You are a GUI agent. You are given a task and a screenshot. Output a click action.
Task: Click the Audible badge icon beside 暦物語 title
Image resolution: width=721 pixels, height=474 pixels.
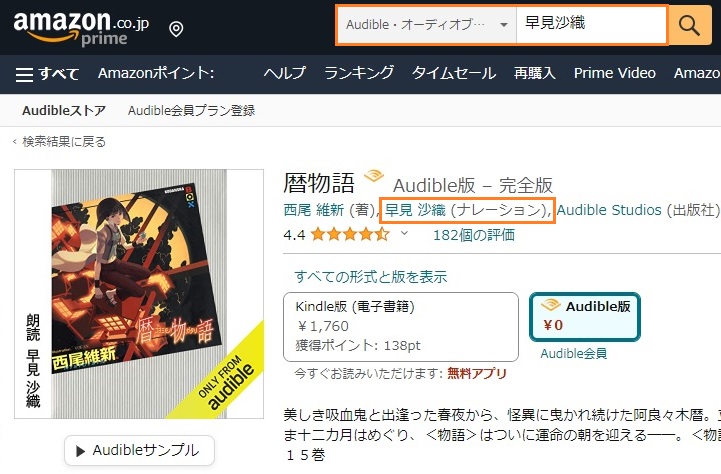pos(374,176)
